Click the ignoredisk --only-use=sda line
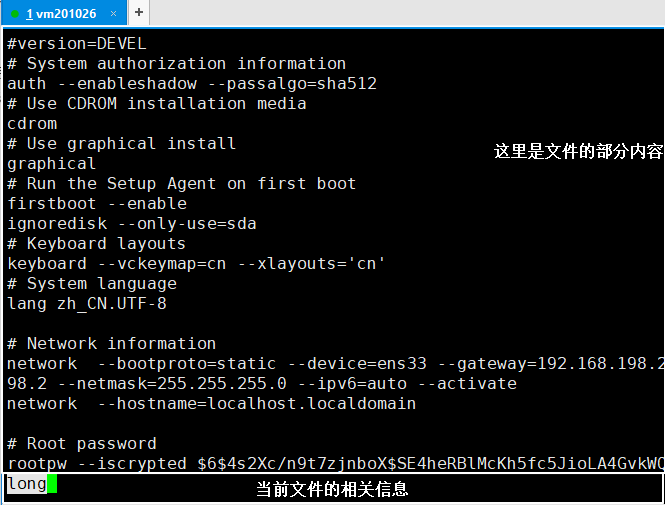This screenshot has height=505, width=665. [x=131, y=224]
